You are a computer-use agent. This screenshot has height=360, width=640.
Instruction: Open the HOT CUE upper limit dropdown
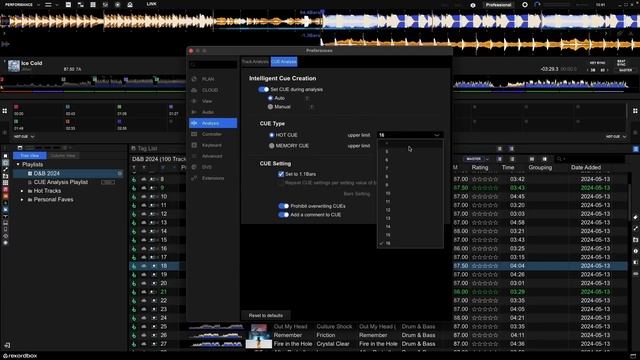[x=410, y=135]
